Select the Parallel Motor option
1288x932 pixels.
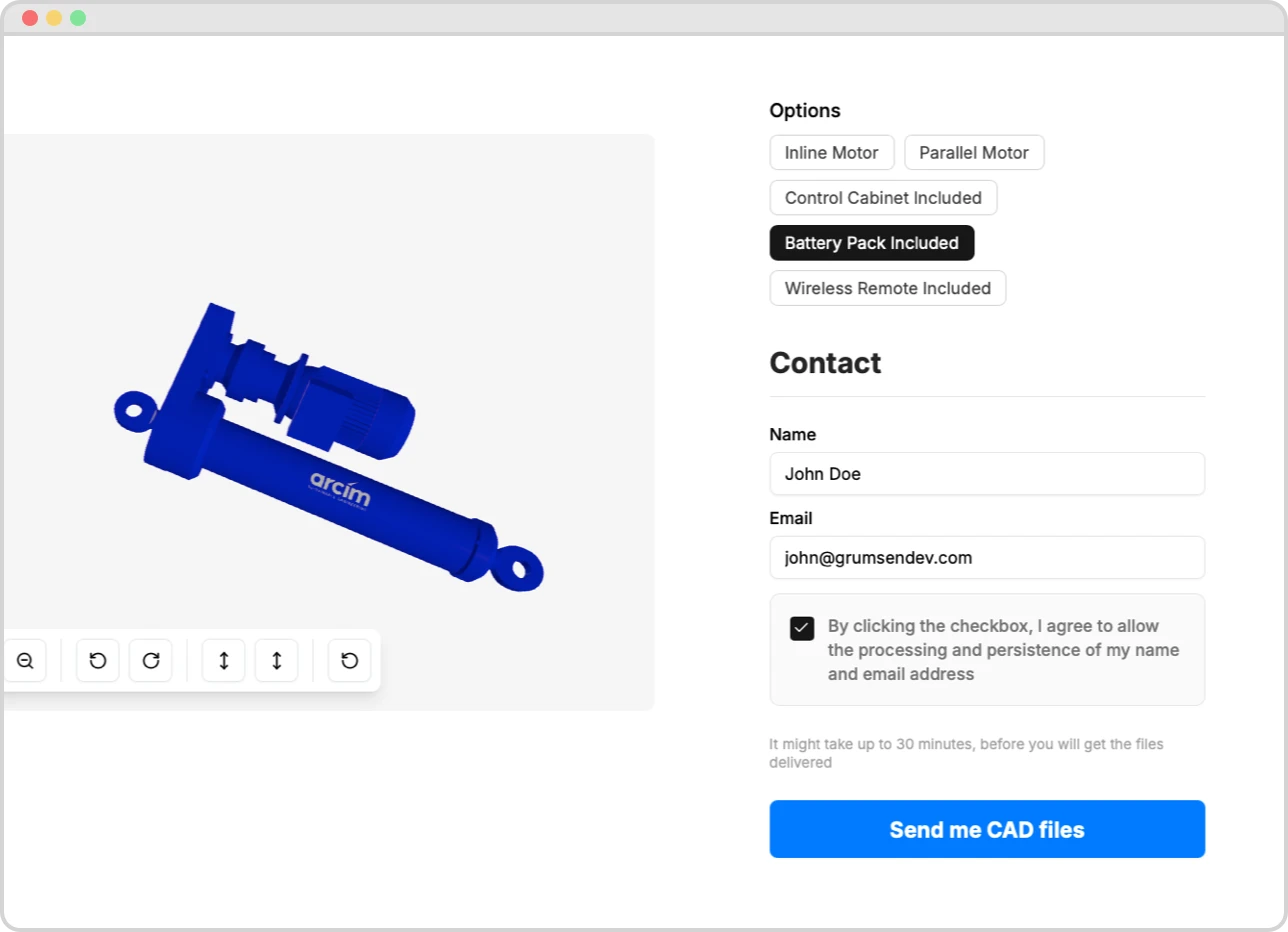pos(974,153)
